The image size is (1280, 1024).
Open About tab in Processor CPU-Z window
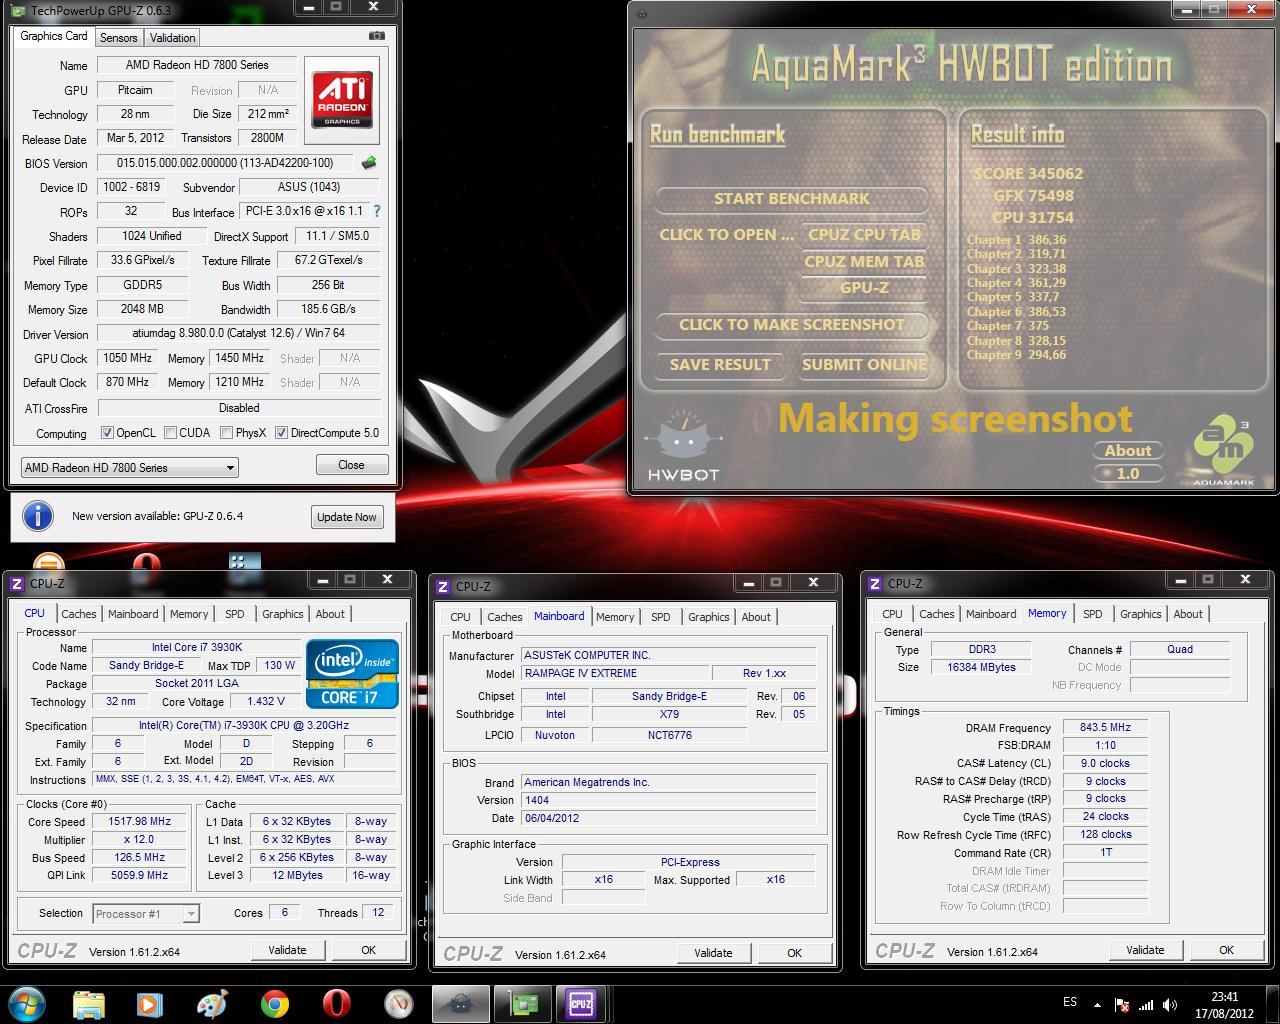click(330, 614)
